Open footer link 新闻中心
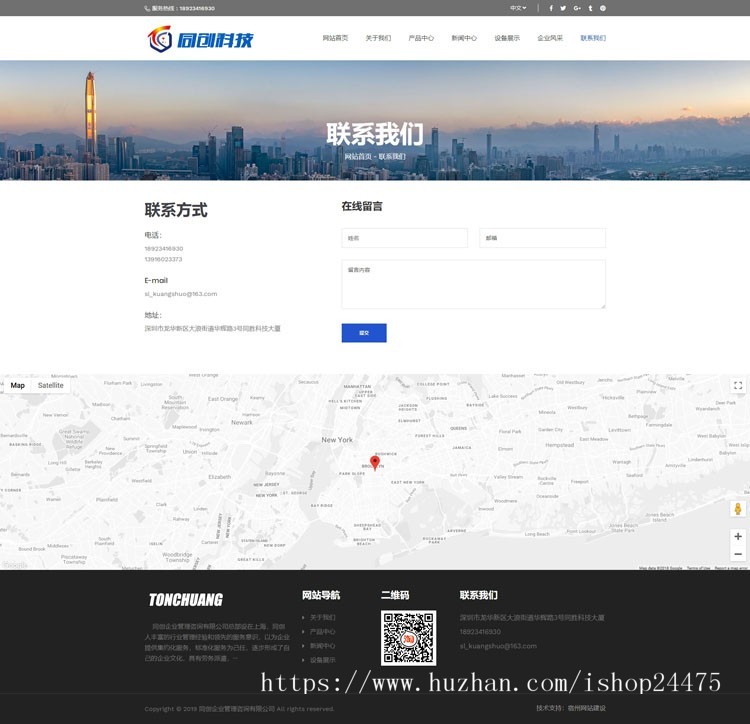Image resolution: width=750 pixels, height=724 pixels. click(x=322, y=646)
